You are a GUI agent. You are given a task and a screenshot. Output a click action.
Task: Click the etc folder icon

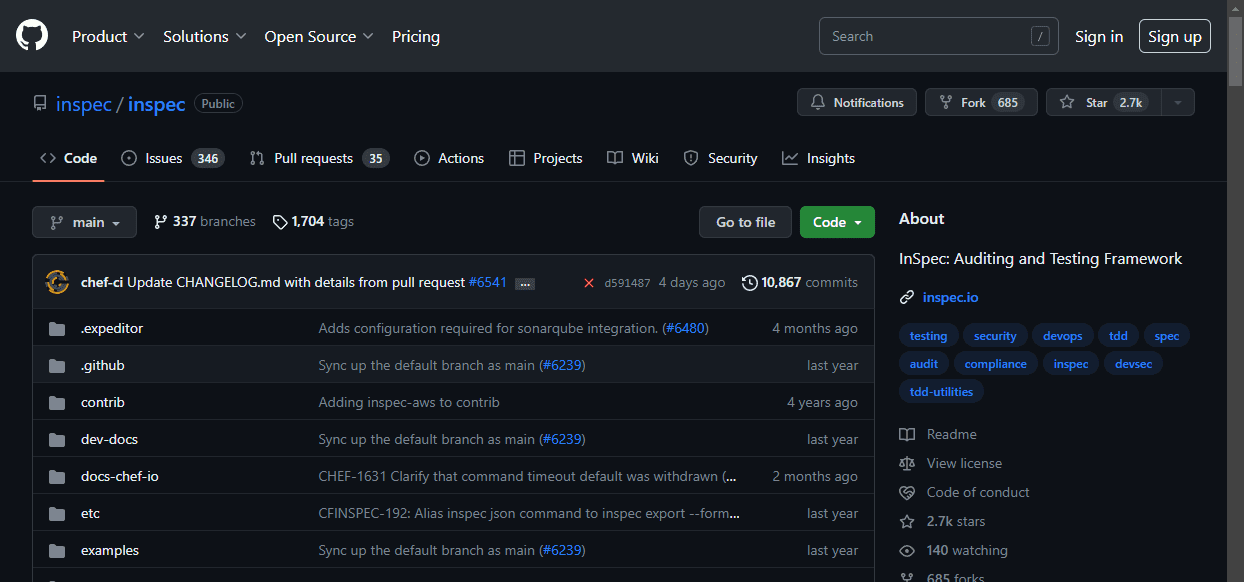click(x=57, y=513)
